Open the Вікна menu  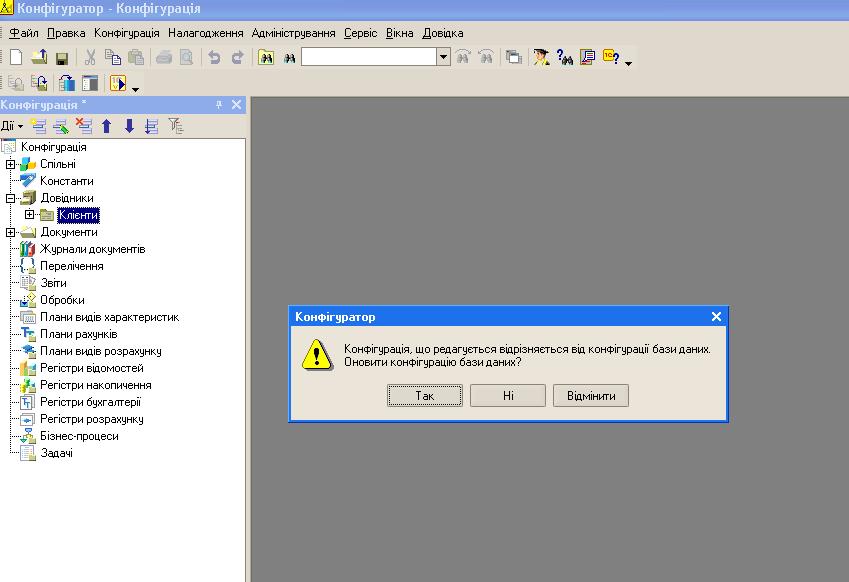[400, 33]
